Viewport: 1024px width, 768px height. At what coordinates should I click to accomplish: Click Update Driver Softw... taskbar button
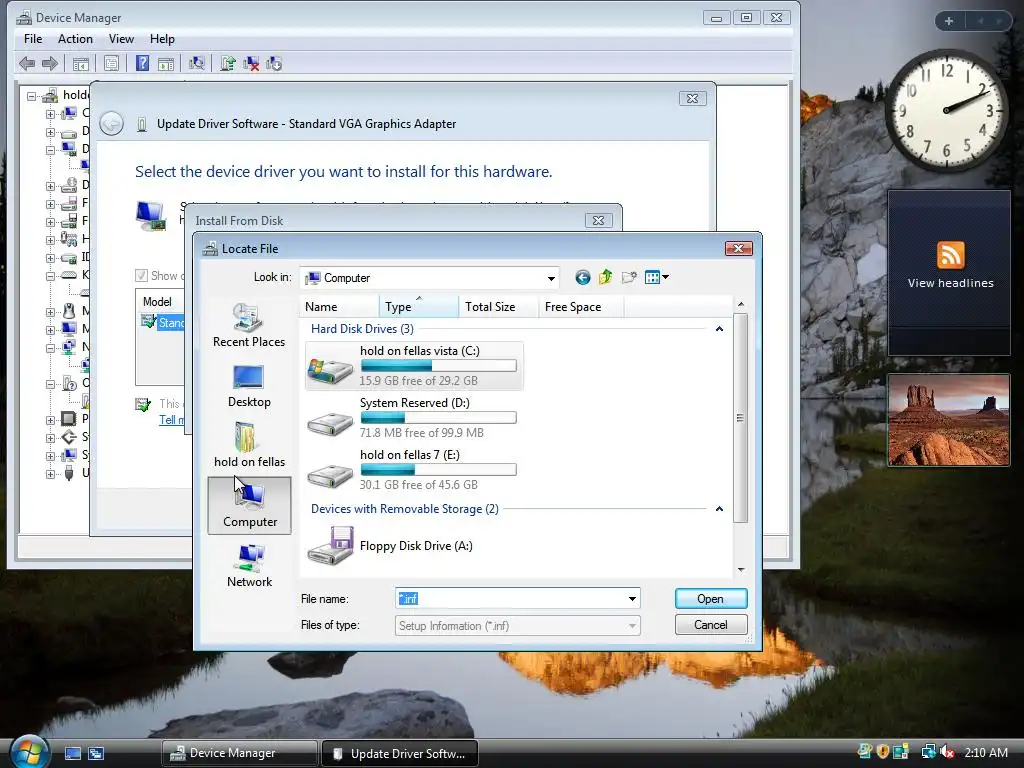pos(400,754)
